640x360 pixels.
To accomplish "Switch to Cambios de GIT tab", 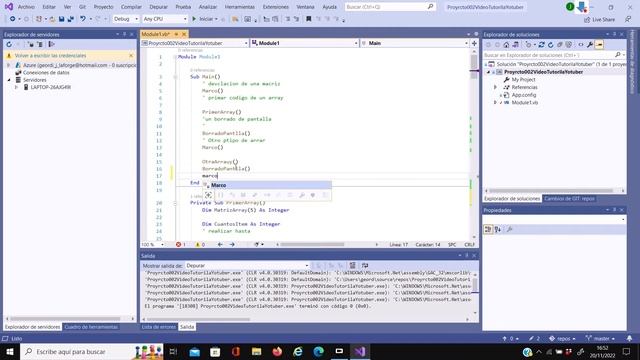I will click(x=569, y=199).
